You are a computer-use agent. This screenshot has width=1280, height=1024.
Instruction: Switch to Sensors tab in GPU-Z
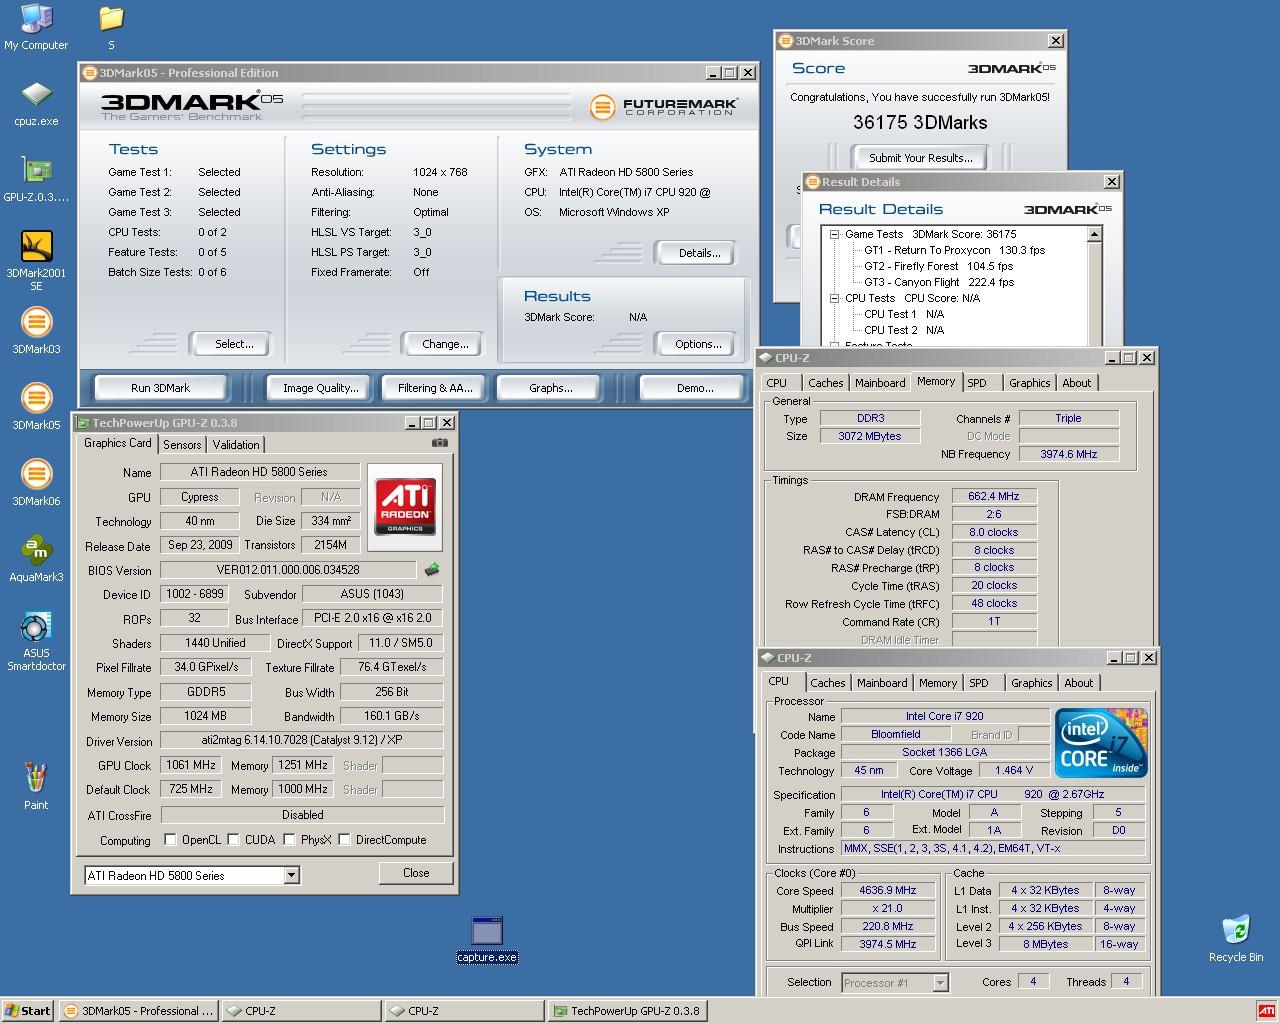click(x=182, y=445)
